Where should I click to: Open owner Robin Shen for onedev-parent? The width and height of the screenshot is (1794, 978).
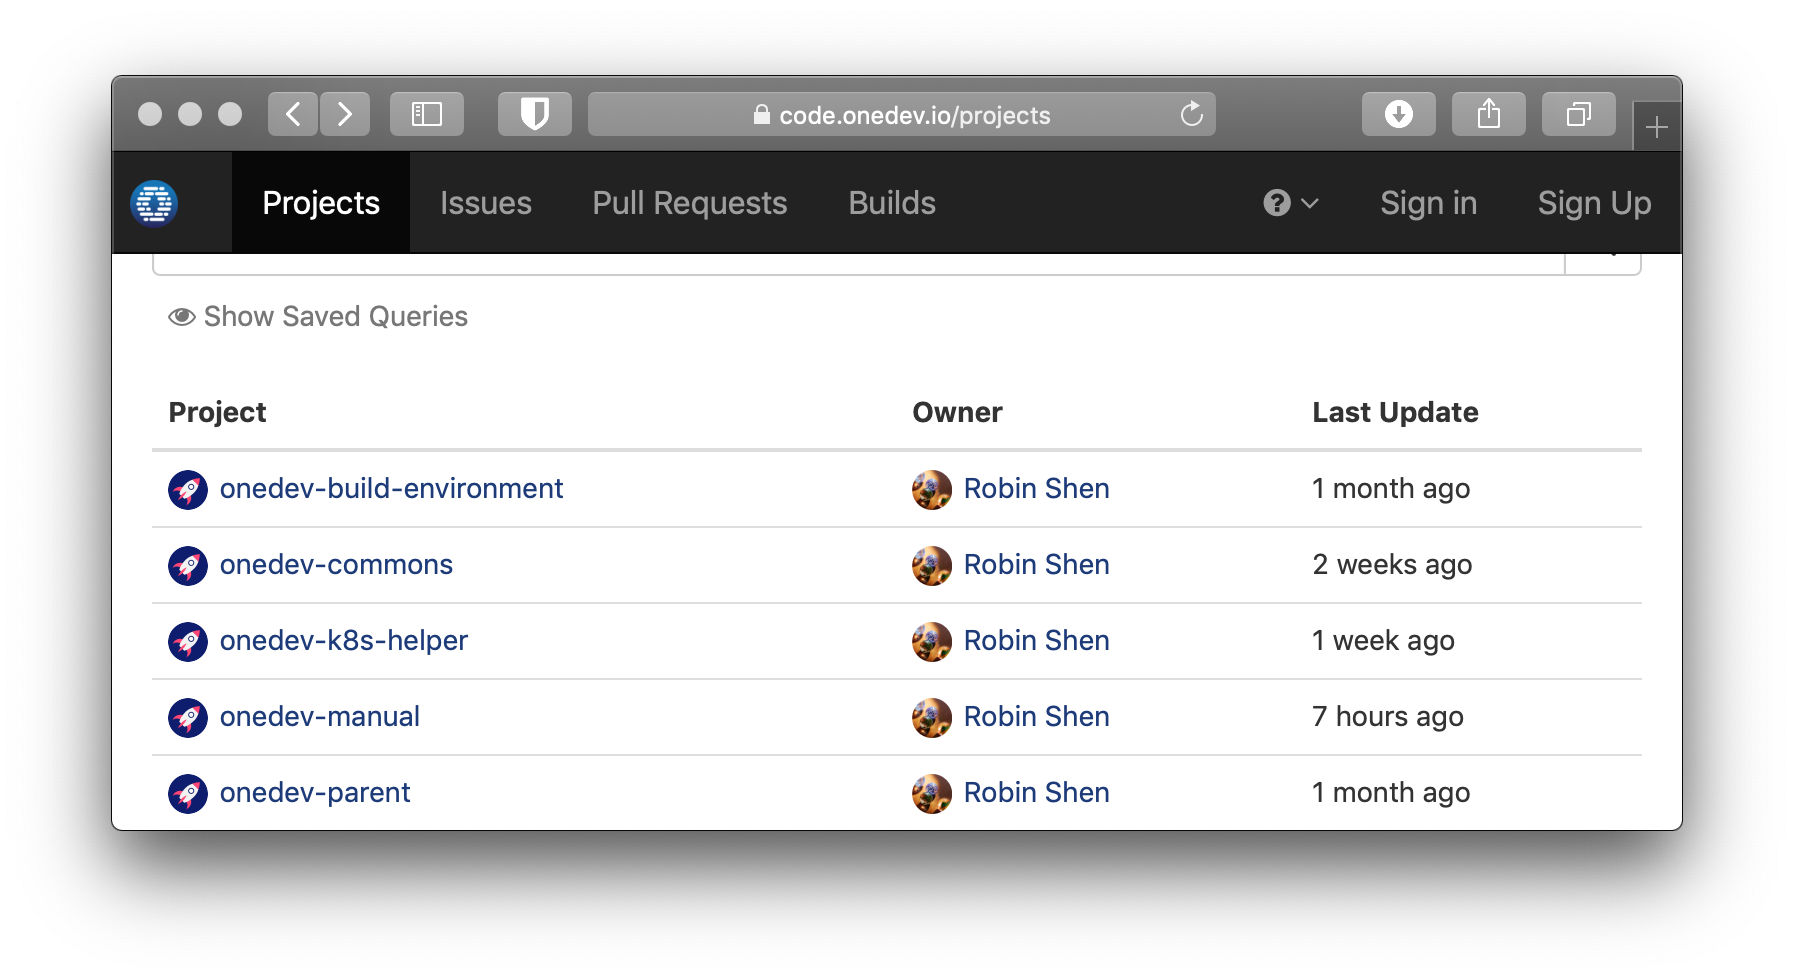point(1037,792)
